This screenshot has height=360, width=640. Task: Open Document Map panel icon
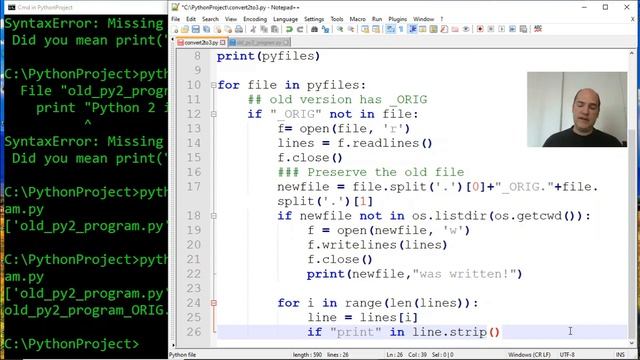pyautogui.click(x=433, y=29)
